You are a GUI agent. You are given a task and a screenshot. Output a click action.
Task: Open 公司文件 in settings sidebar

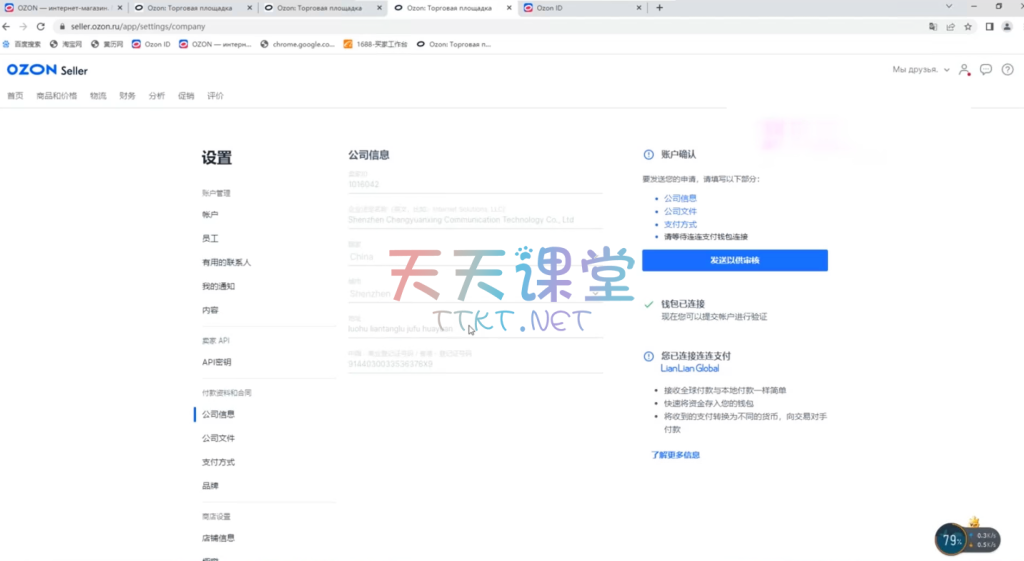[218, 438]
